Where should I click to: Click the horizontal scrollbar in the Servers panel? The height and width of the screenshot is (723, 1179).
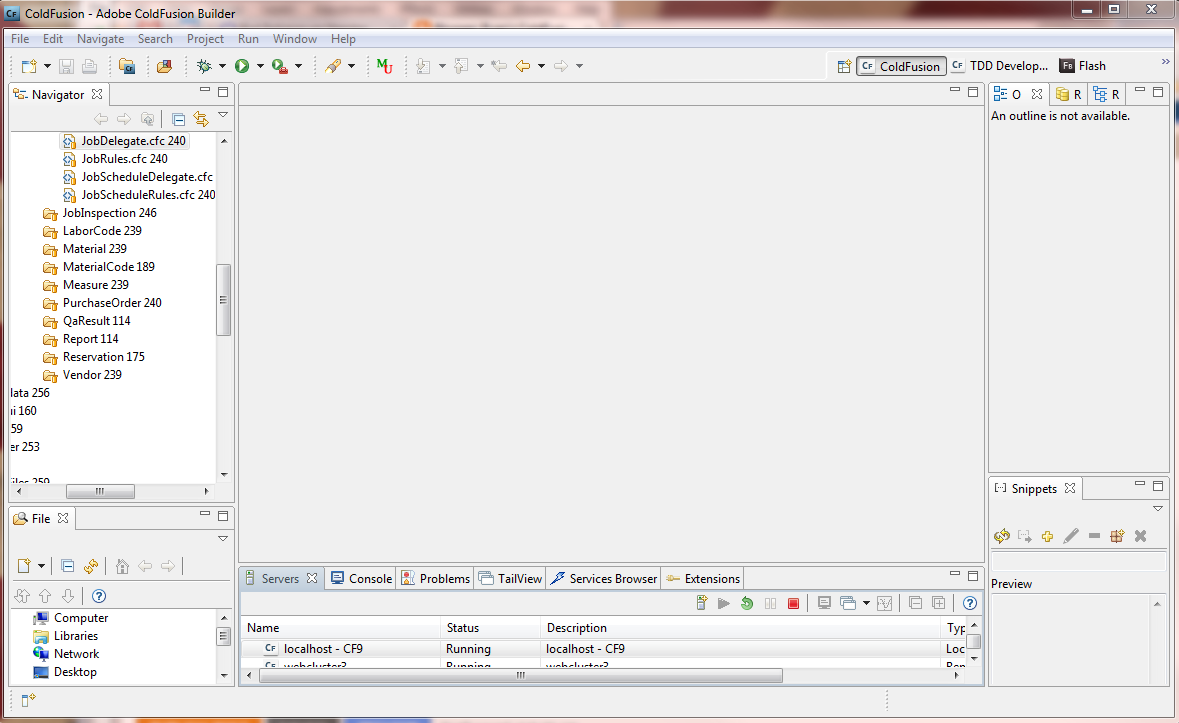click(x=520, y=676)
